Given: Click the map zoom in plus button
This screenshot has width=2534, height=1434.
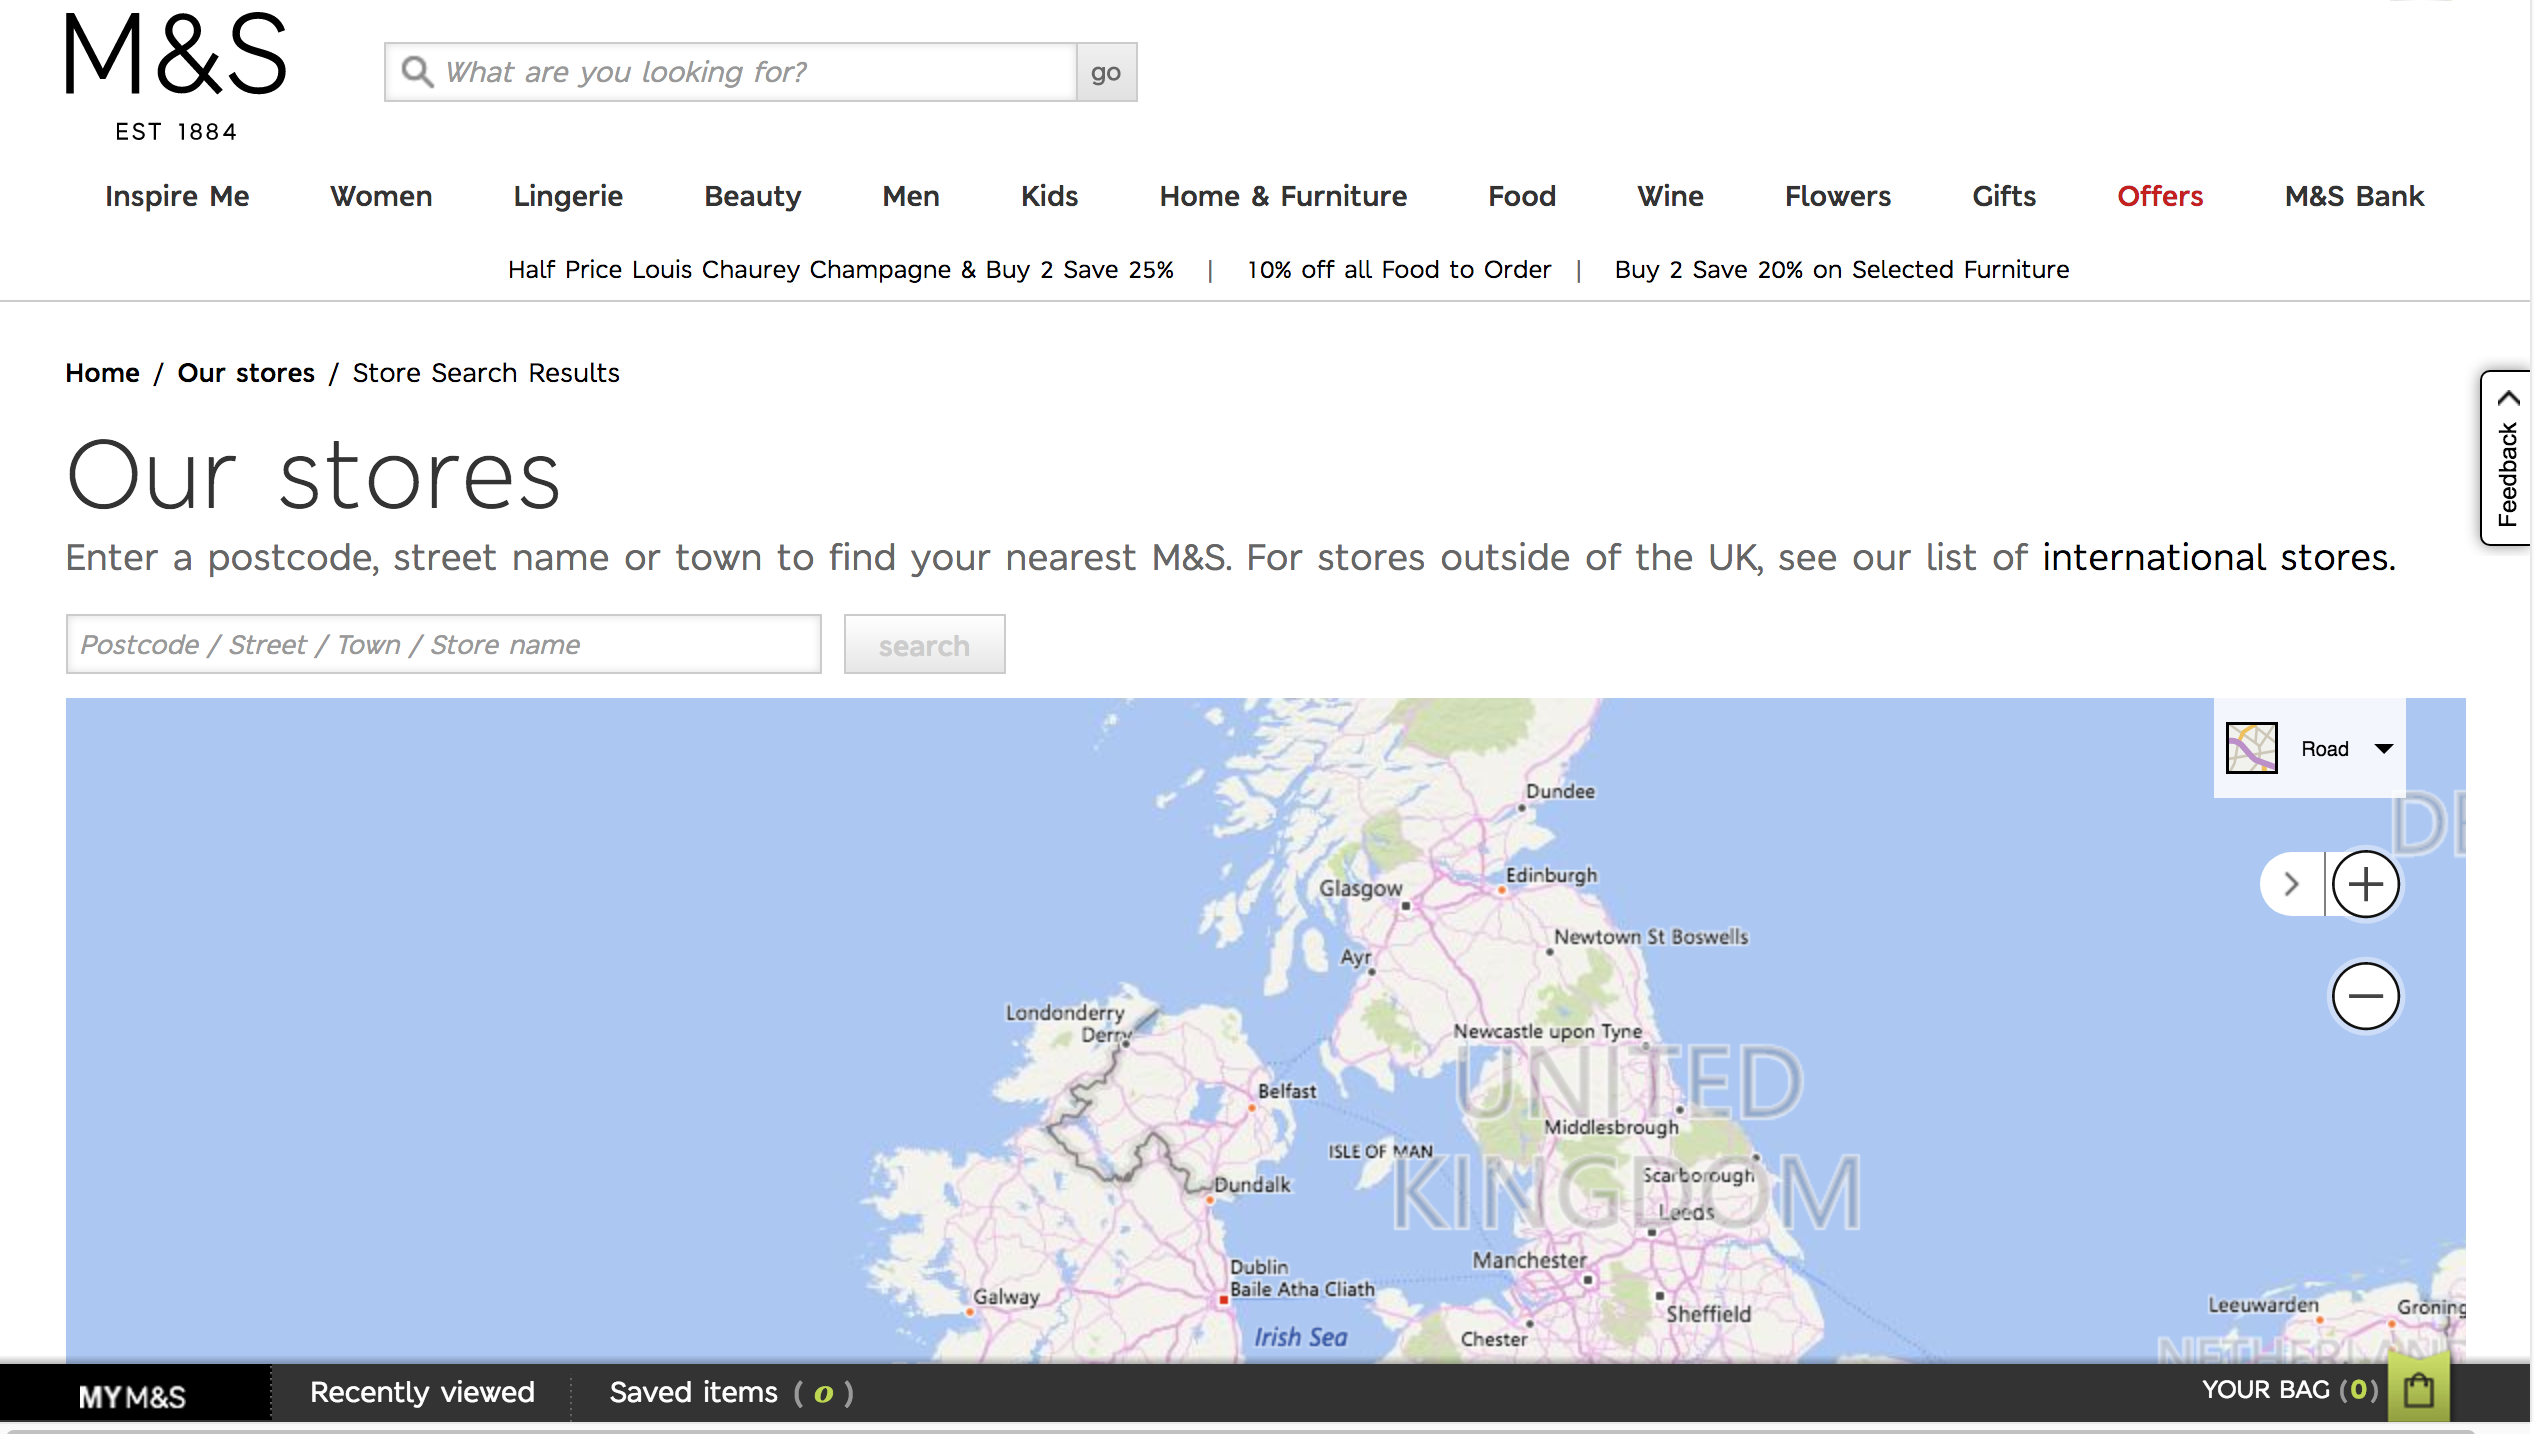Looking at the screenshot, I should (2365, 884).
